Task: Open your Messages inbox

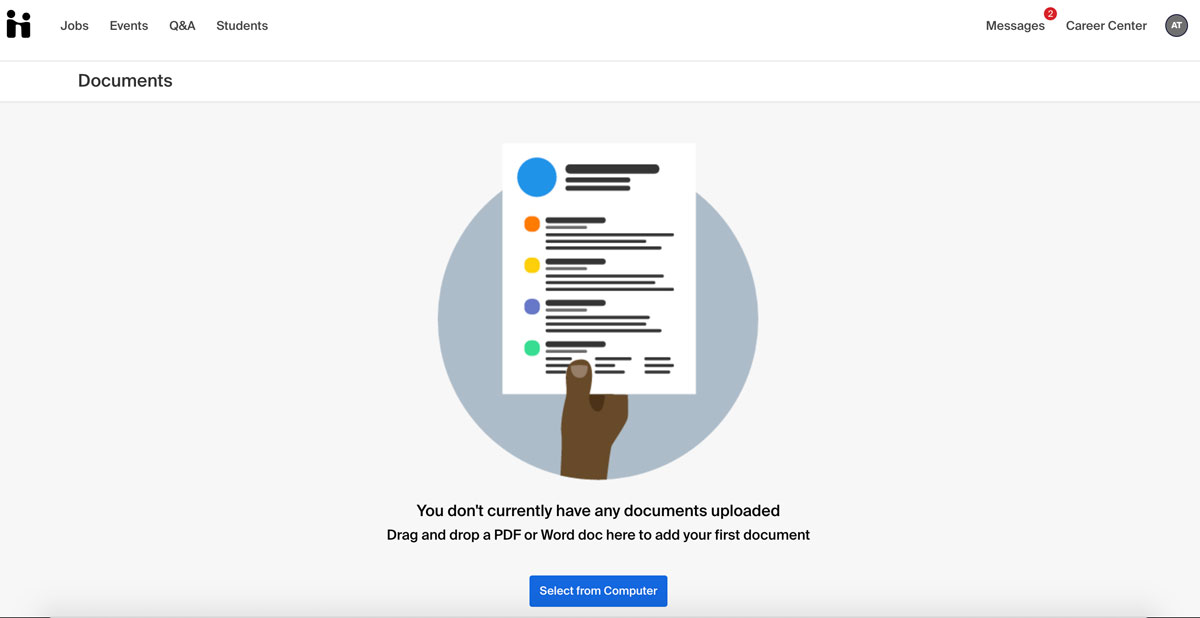Action: coord(1015,25)
